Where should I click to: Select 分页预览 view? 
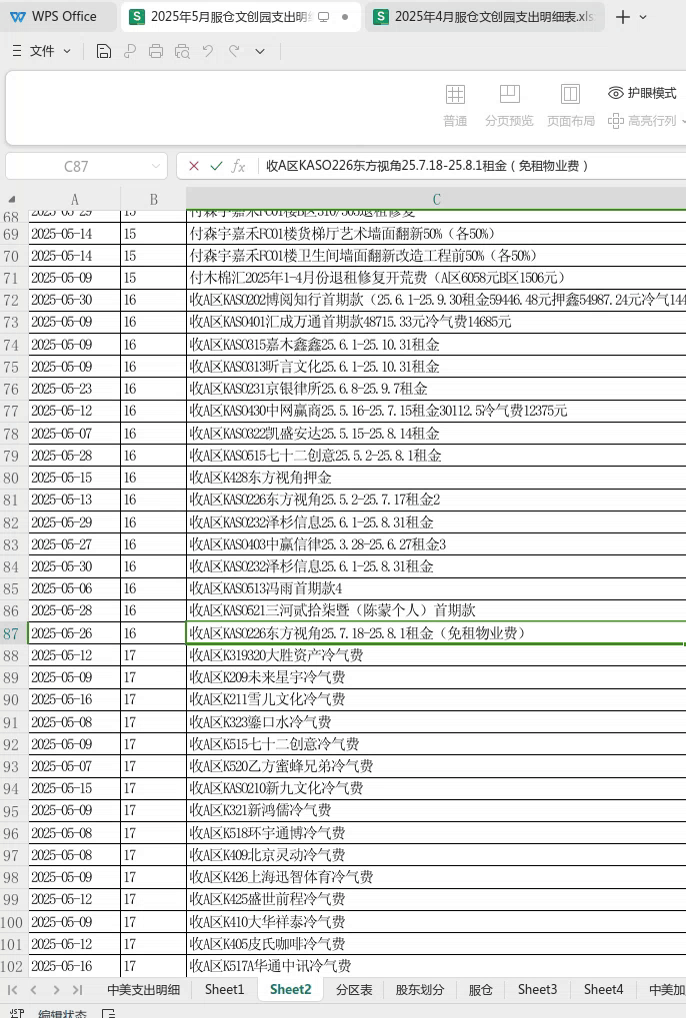coord(509,105)
